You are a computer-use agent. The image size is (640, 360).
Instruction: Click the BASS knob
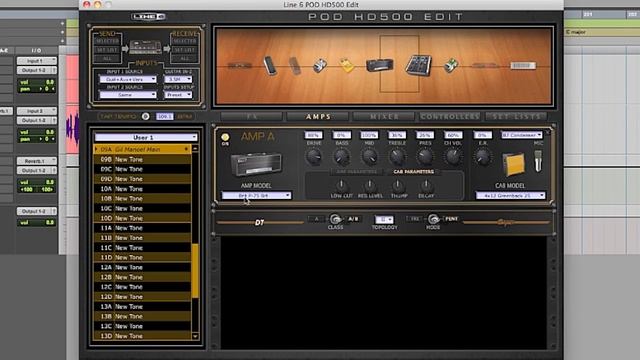[x=341, y=157]
